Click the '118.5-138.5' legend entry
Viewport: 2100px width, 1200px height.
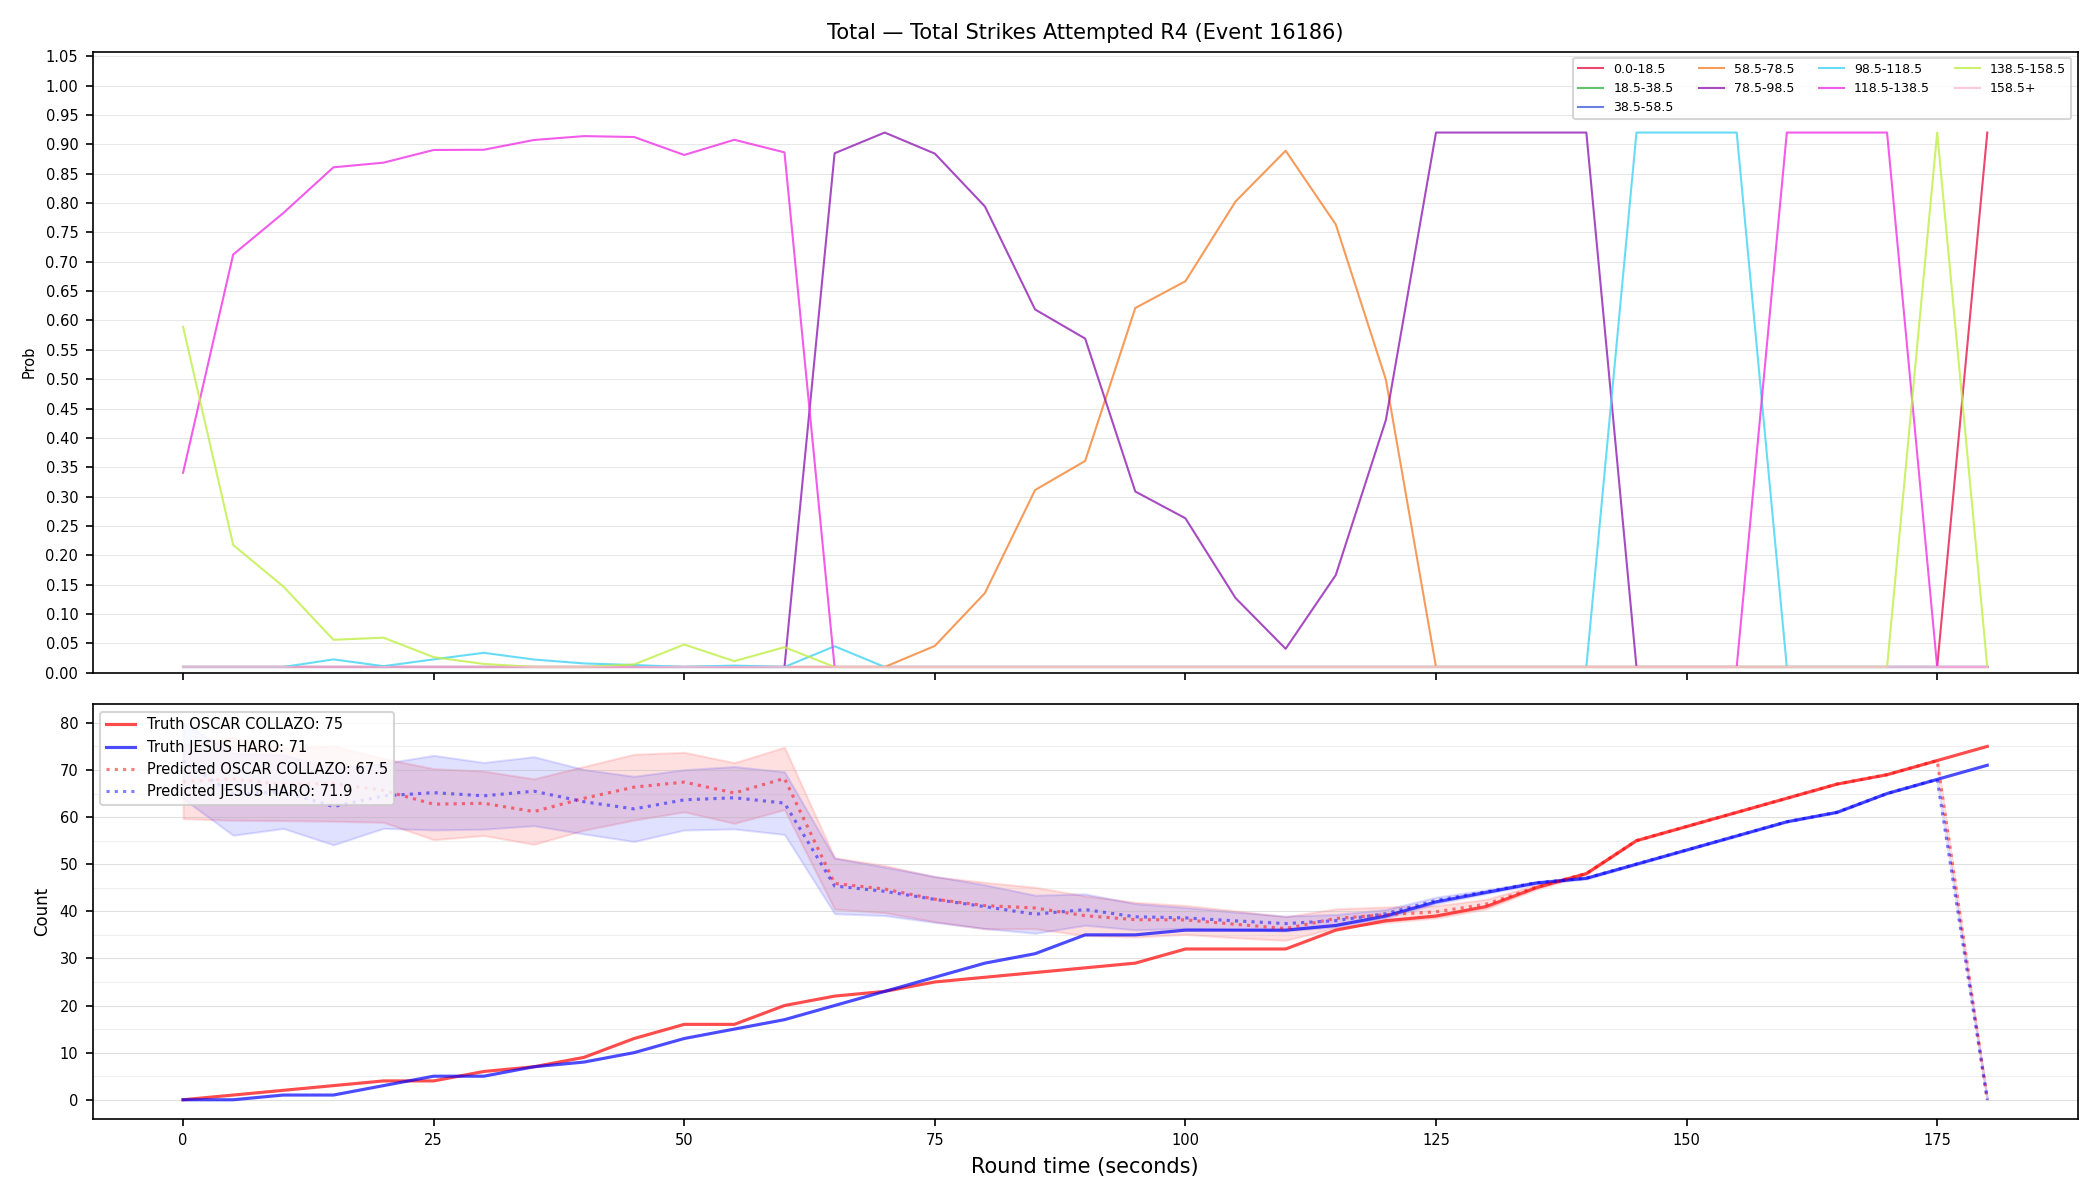pos(1874,88)
